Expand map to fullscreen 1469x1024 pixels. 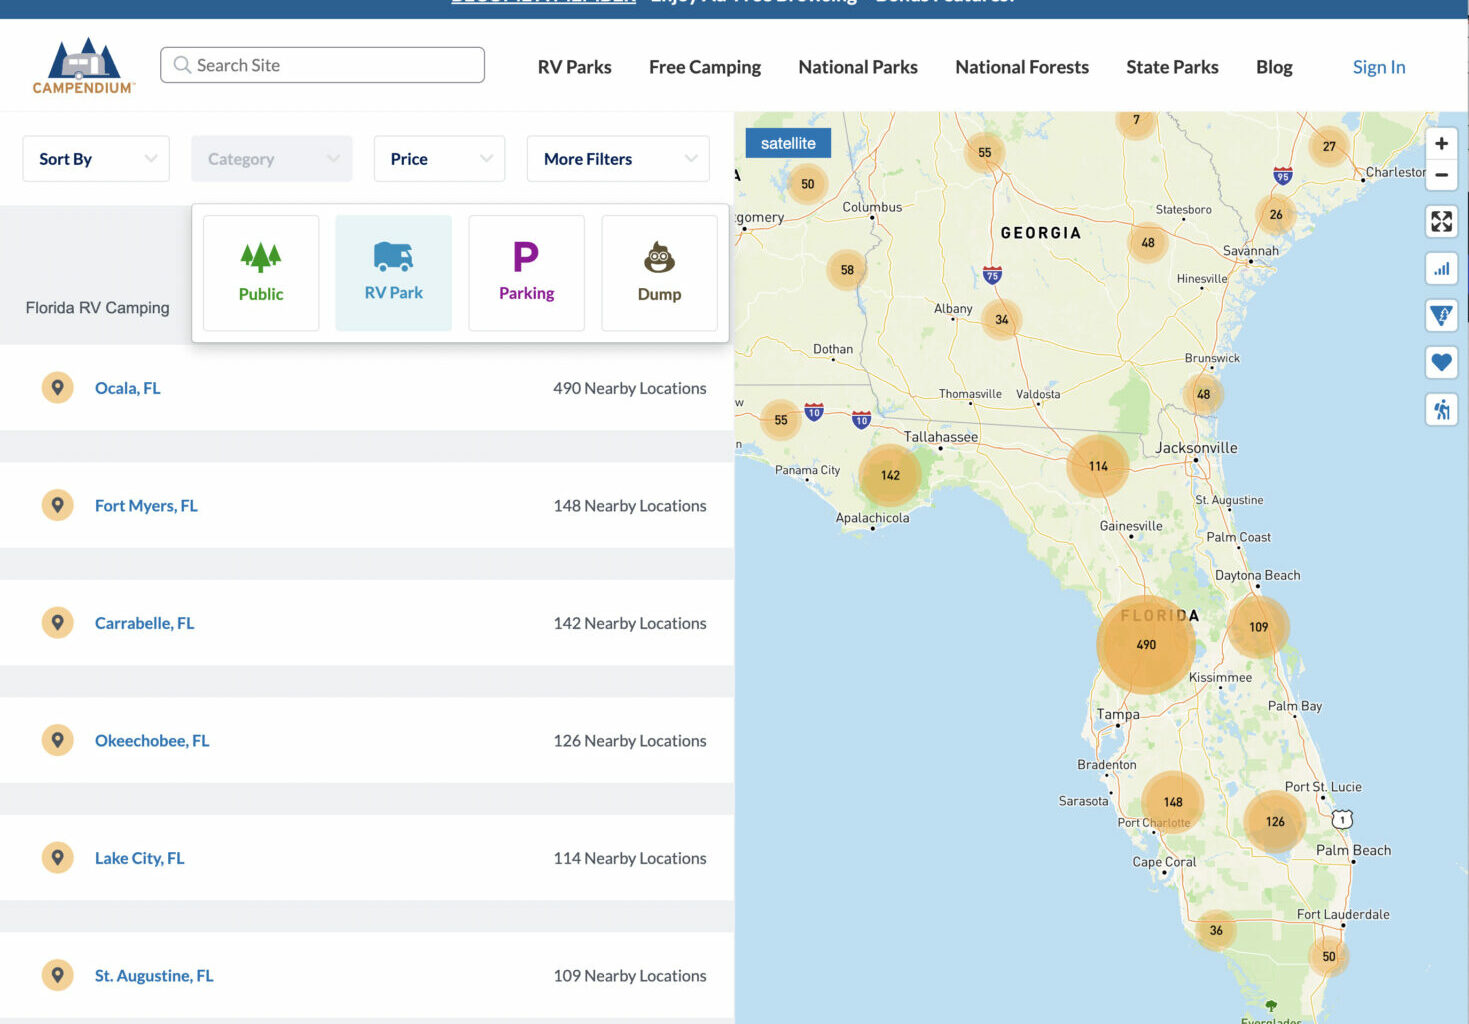(x=1441, y=221)
